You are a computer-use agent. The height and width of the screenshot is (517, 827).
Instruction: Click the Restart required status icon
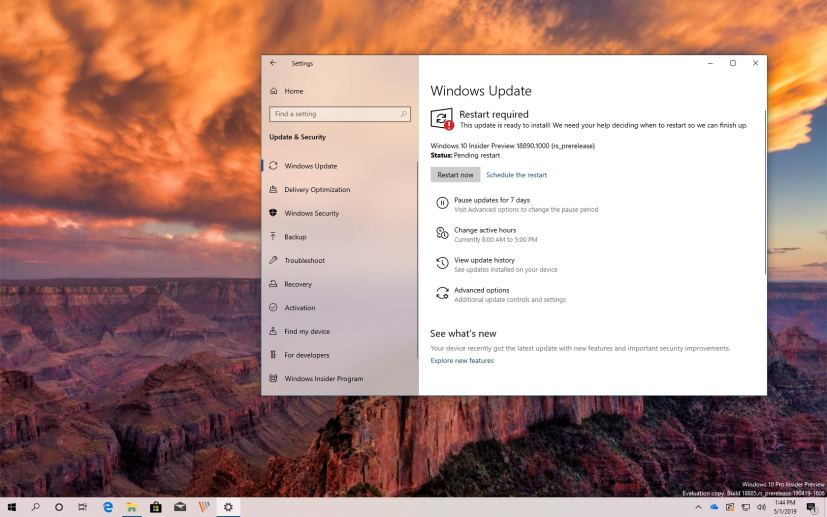442,119
